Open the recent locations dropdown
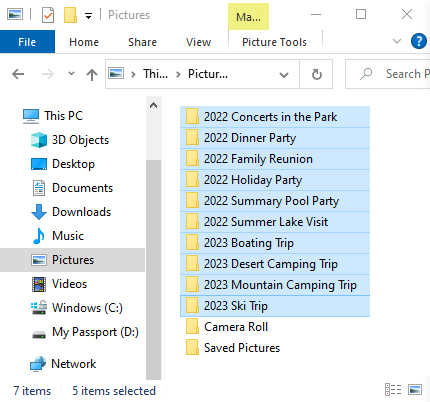This screenshot has height=402, width=430. 71,73
